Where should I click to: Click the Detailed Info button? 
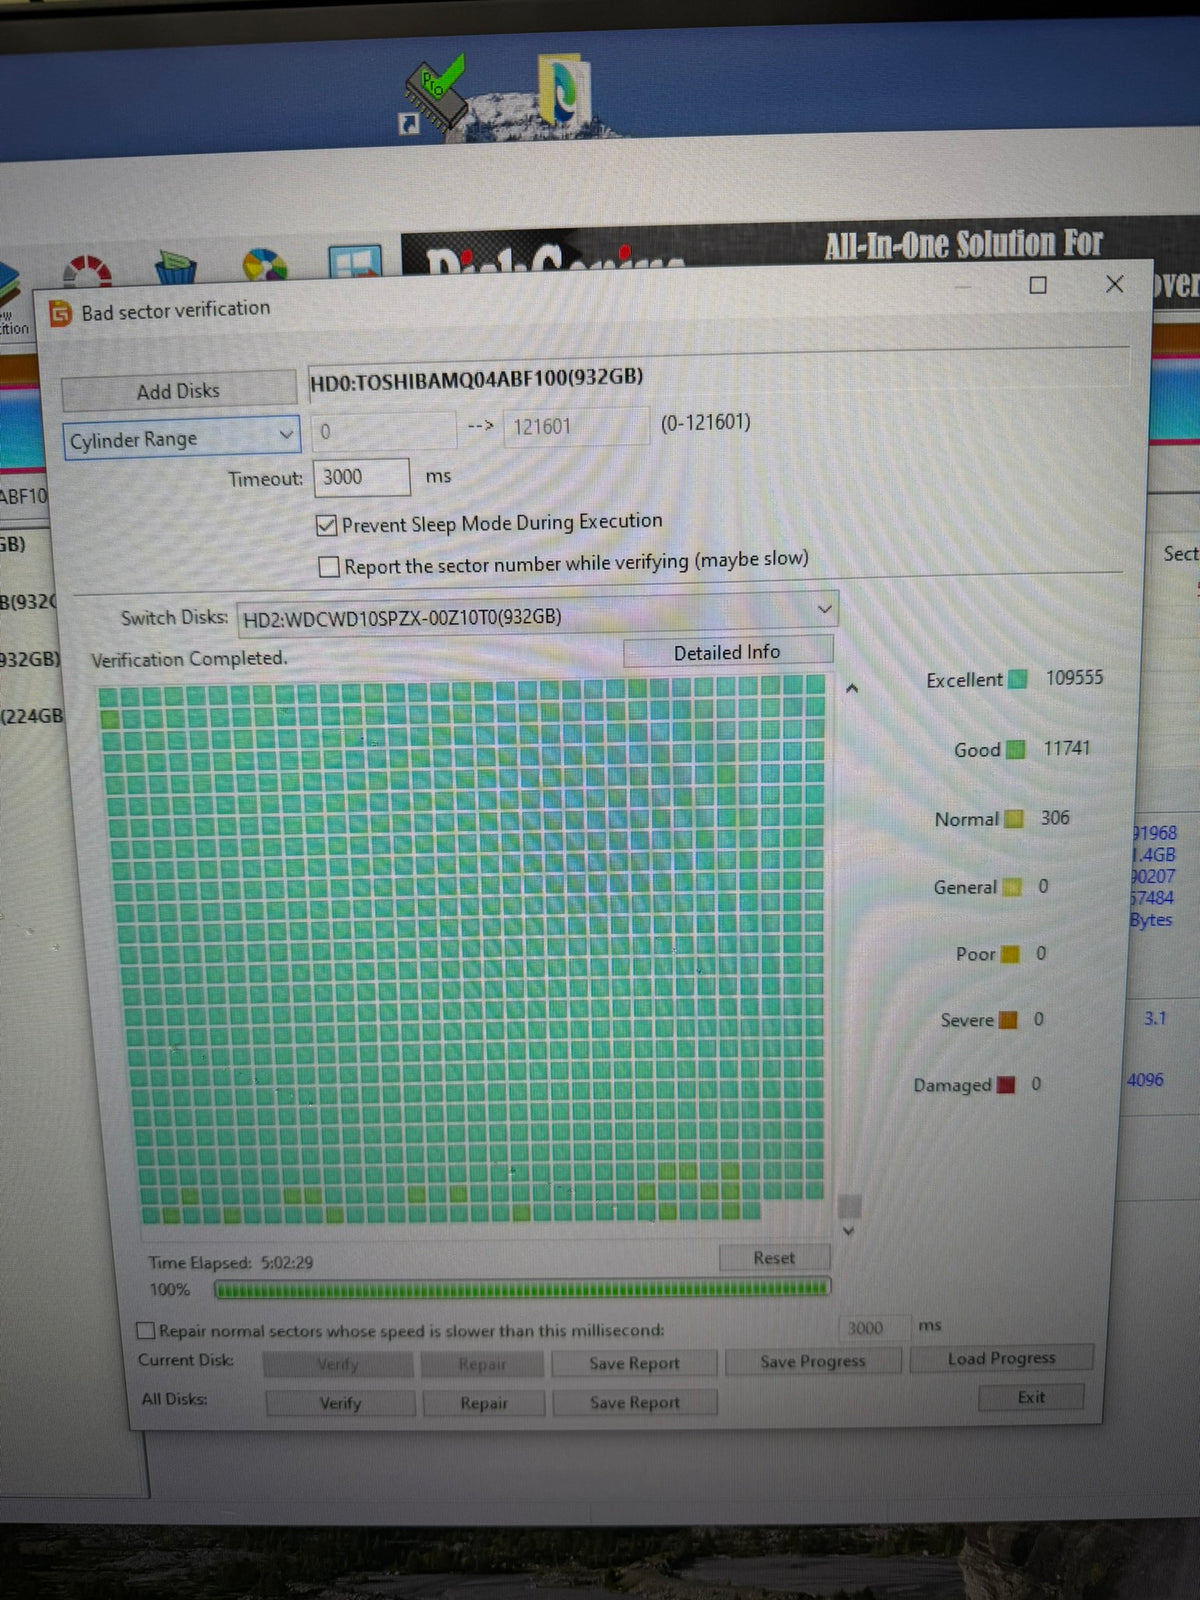[727, 652]
